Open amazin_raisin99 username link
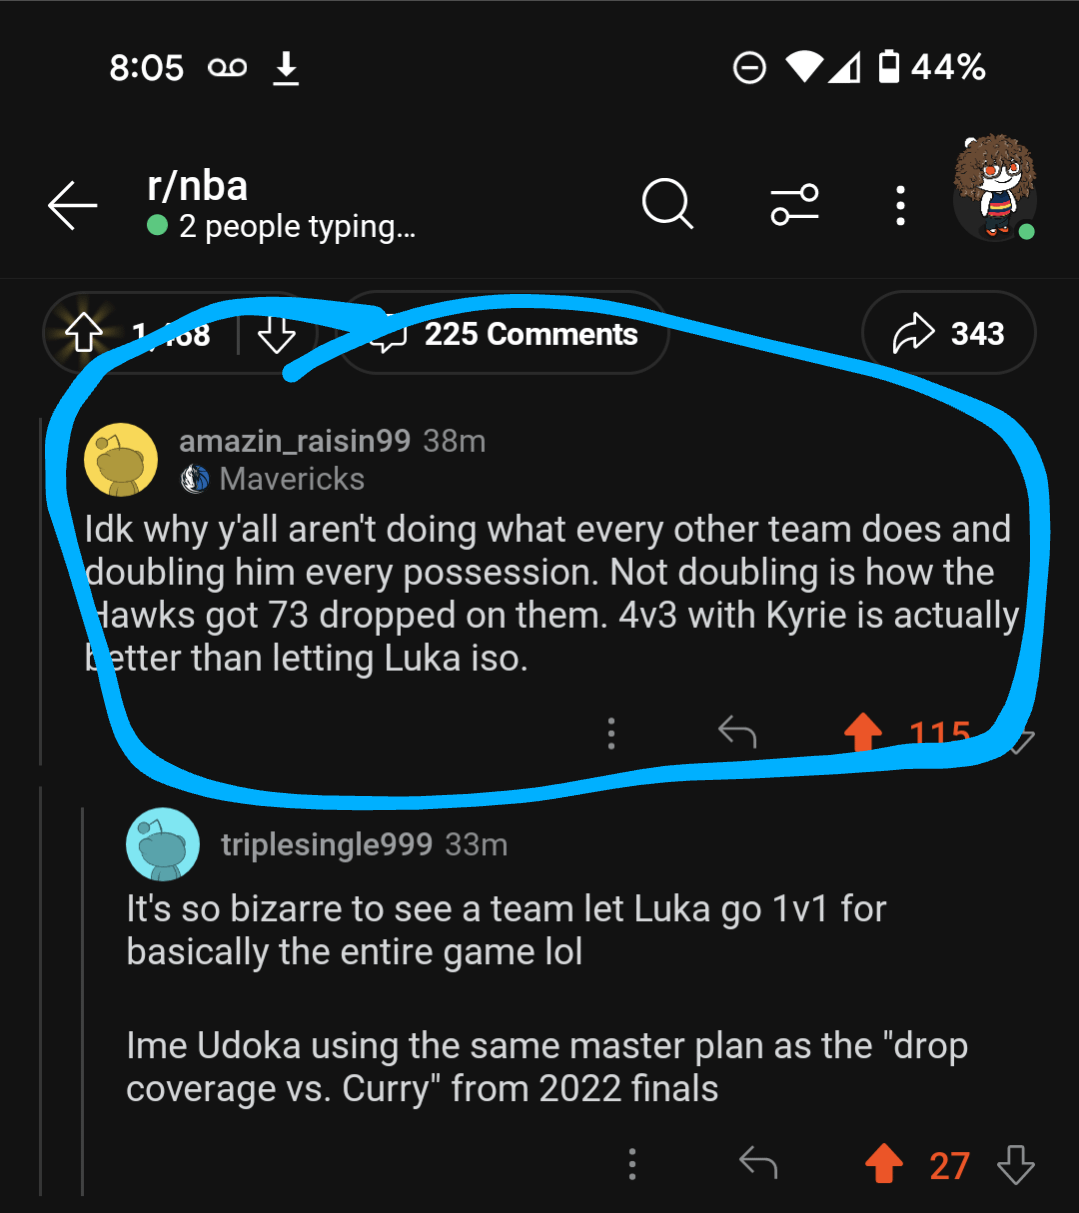The image size is (1079, 1213). pos(294,441)
